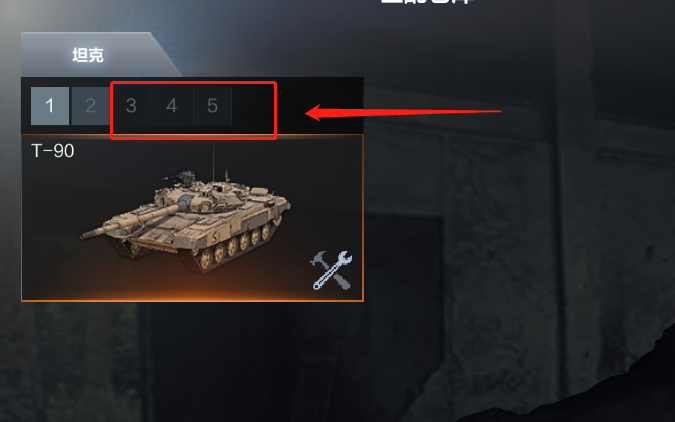Click the cropped white title at the top
675x422 pixels.
click(427, 2)
